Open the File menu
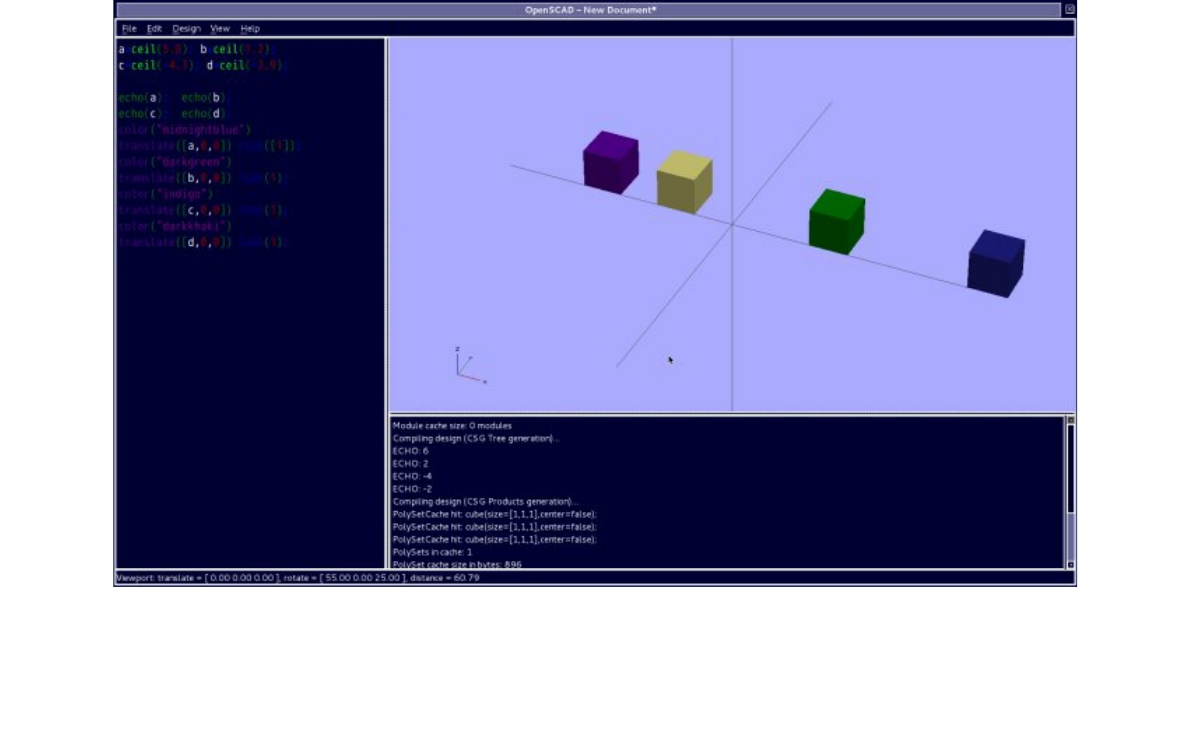Image resolution: width=1190 pixels, height=732 pixels. pos(129,28)
